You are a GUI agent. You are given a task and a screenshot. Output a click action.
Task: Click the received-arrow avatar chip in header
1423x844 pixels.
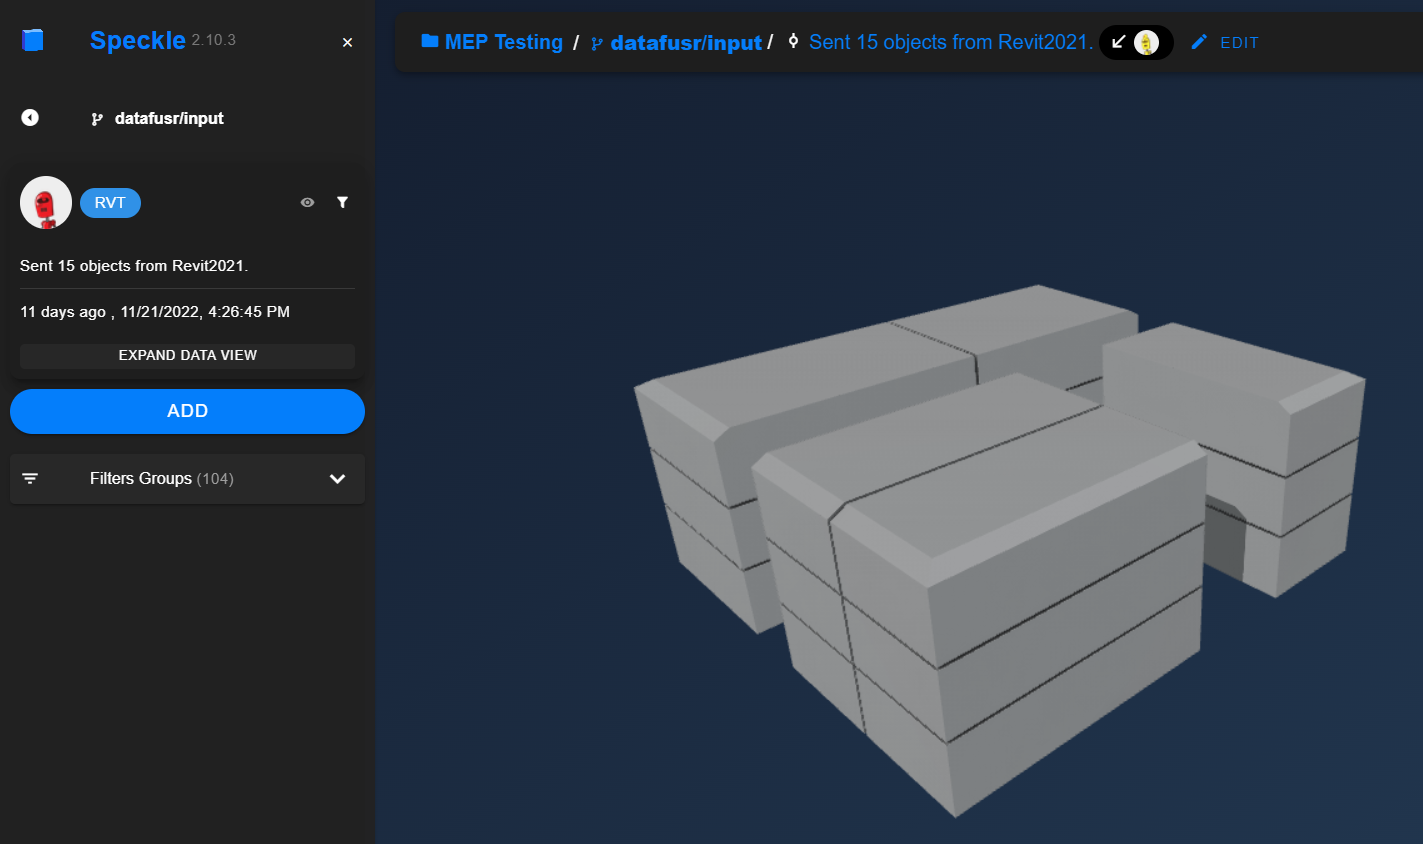(x=1135, y=42)
